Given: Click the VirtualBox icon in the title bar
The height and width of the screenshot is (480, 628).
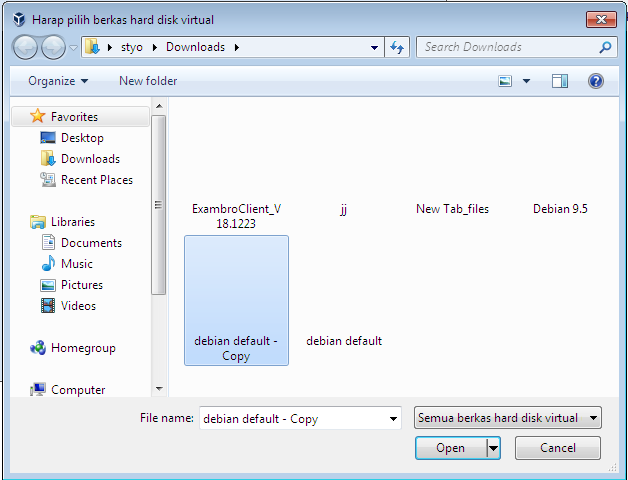Looking at the screenshot, I should click(x=19, y=19).
